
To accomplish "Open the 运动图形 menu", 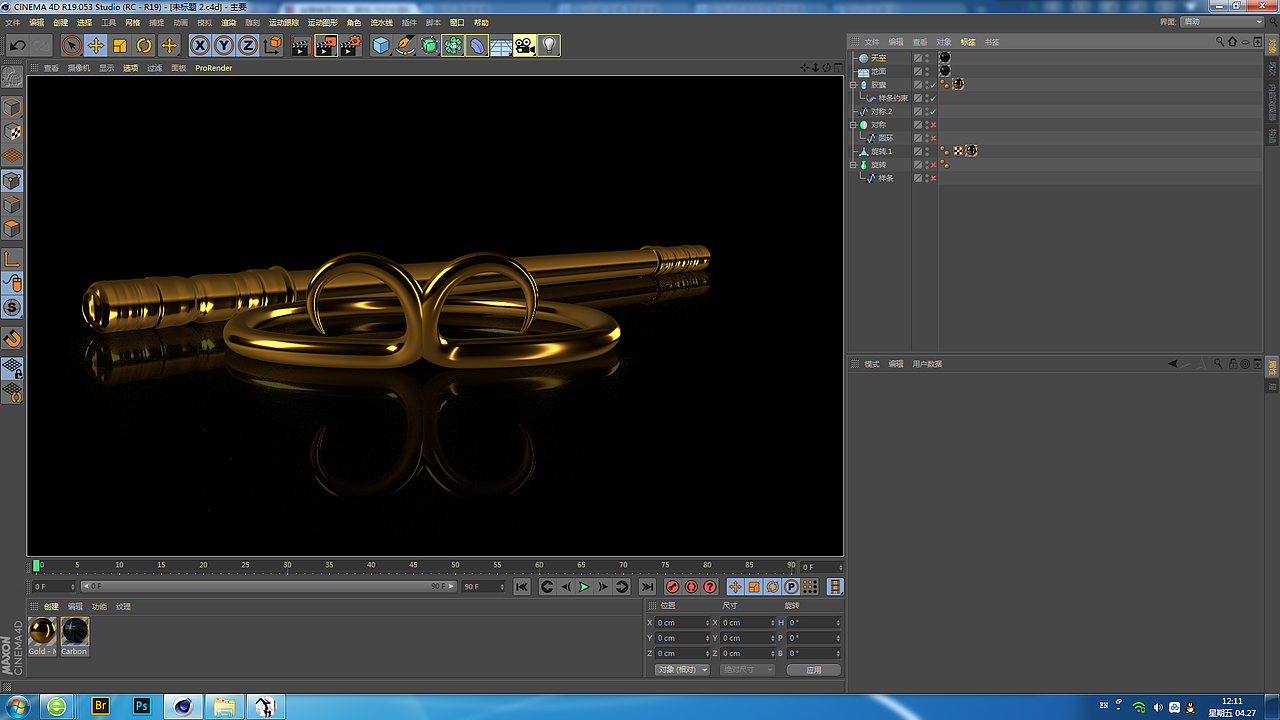I will point(323,22).
